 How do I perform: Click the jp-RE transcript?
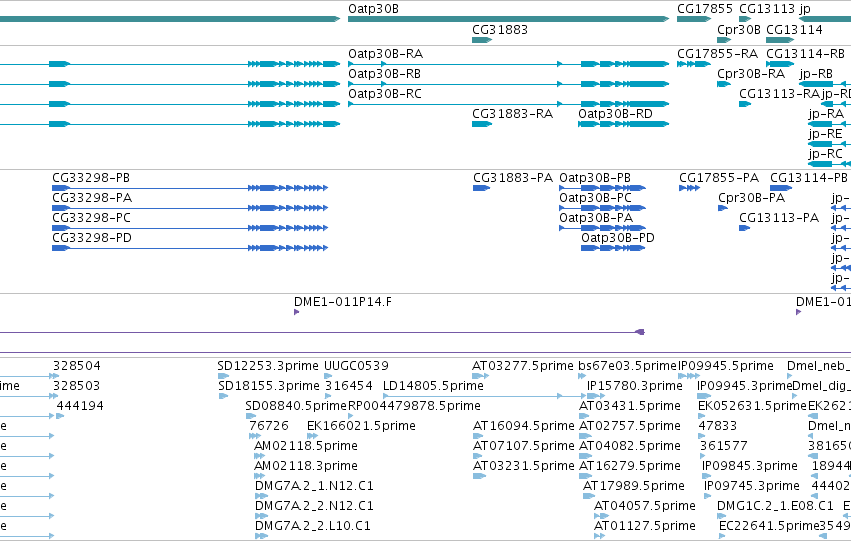coord(825,134)
